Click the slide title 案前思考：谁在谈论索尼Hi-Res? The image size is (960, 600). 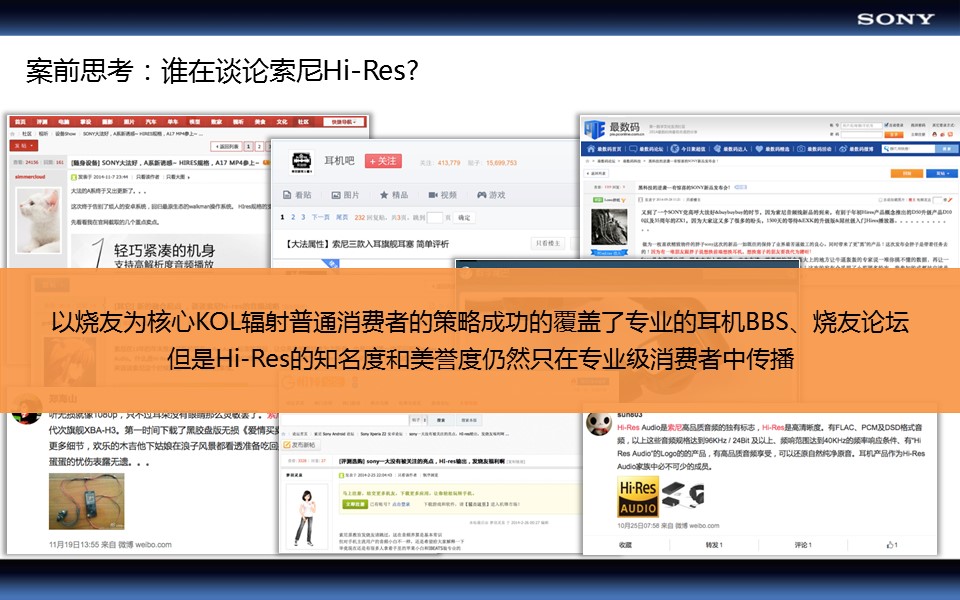pyautogui.click(x=222, y=70)
